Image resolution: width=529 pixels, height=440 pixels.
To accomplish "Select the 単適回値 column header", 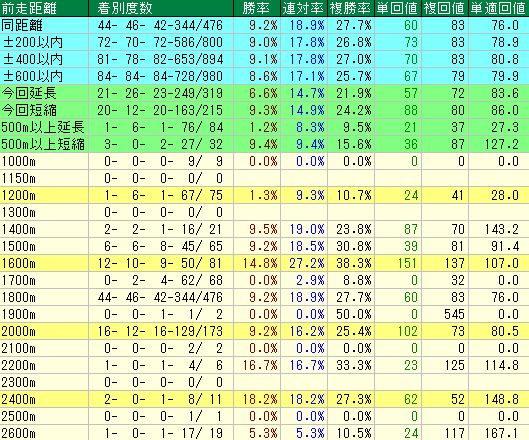I will coord(499,8).
